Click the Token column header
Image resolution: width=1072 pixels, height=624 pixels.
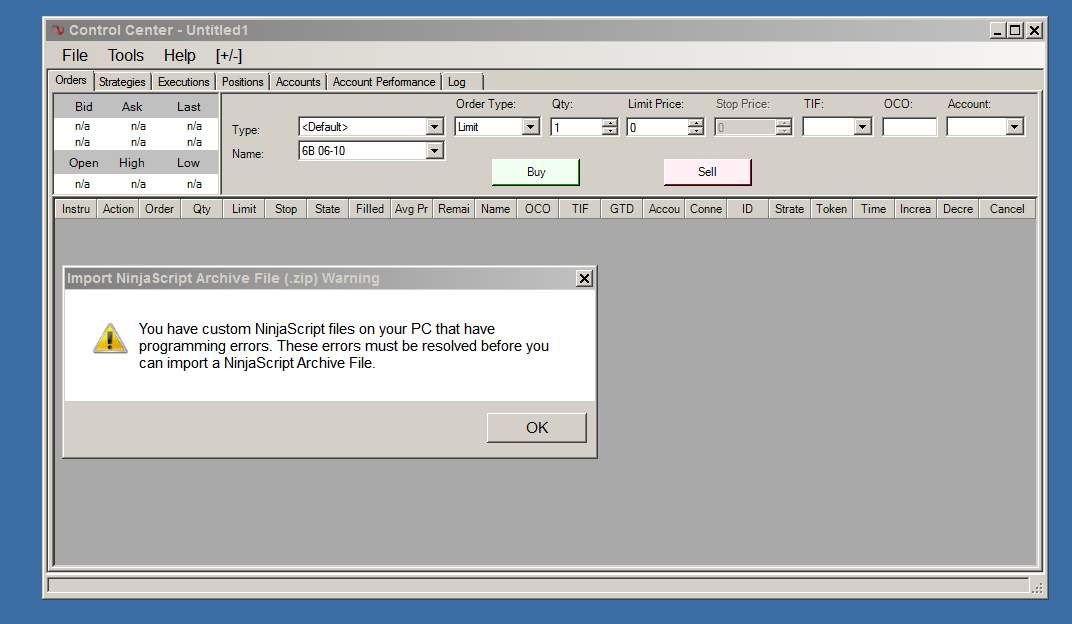(x=831, y=209)
